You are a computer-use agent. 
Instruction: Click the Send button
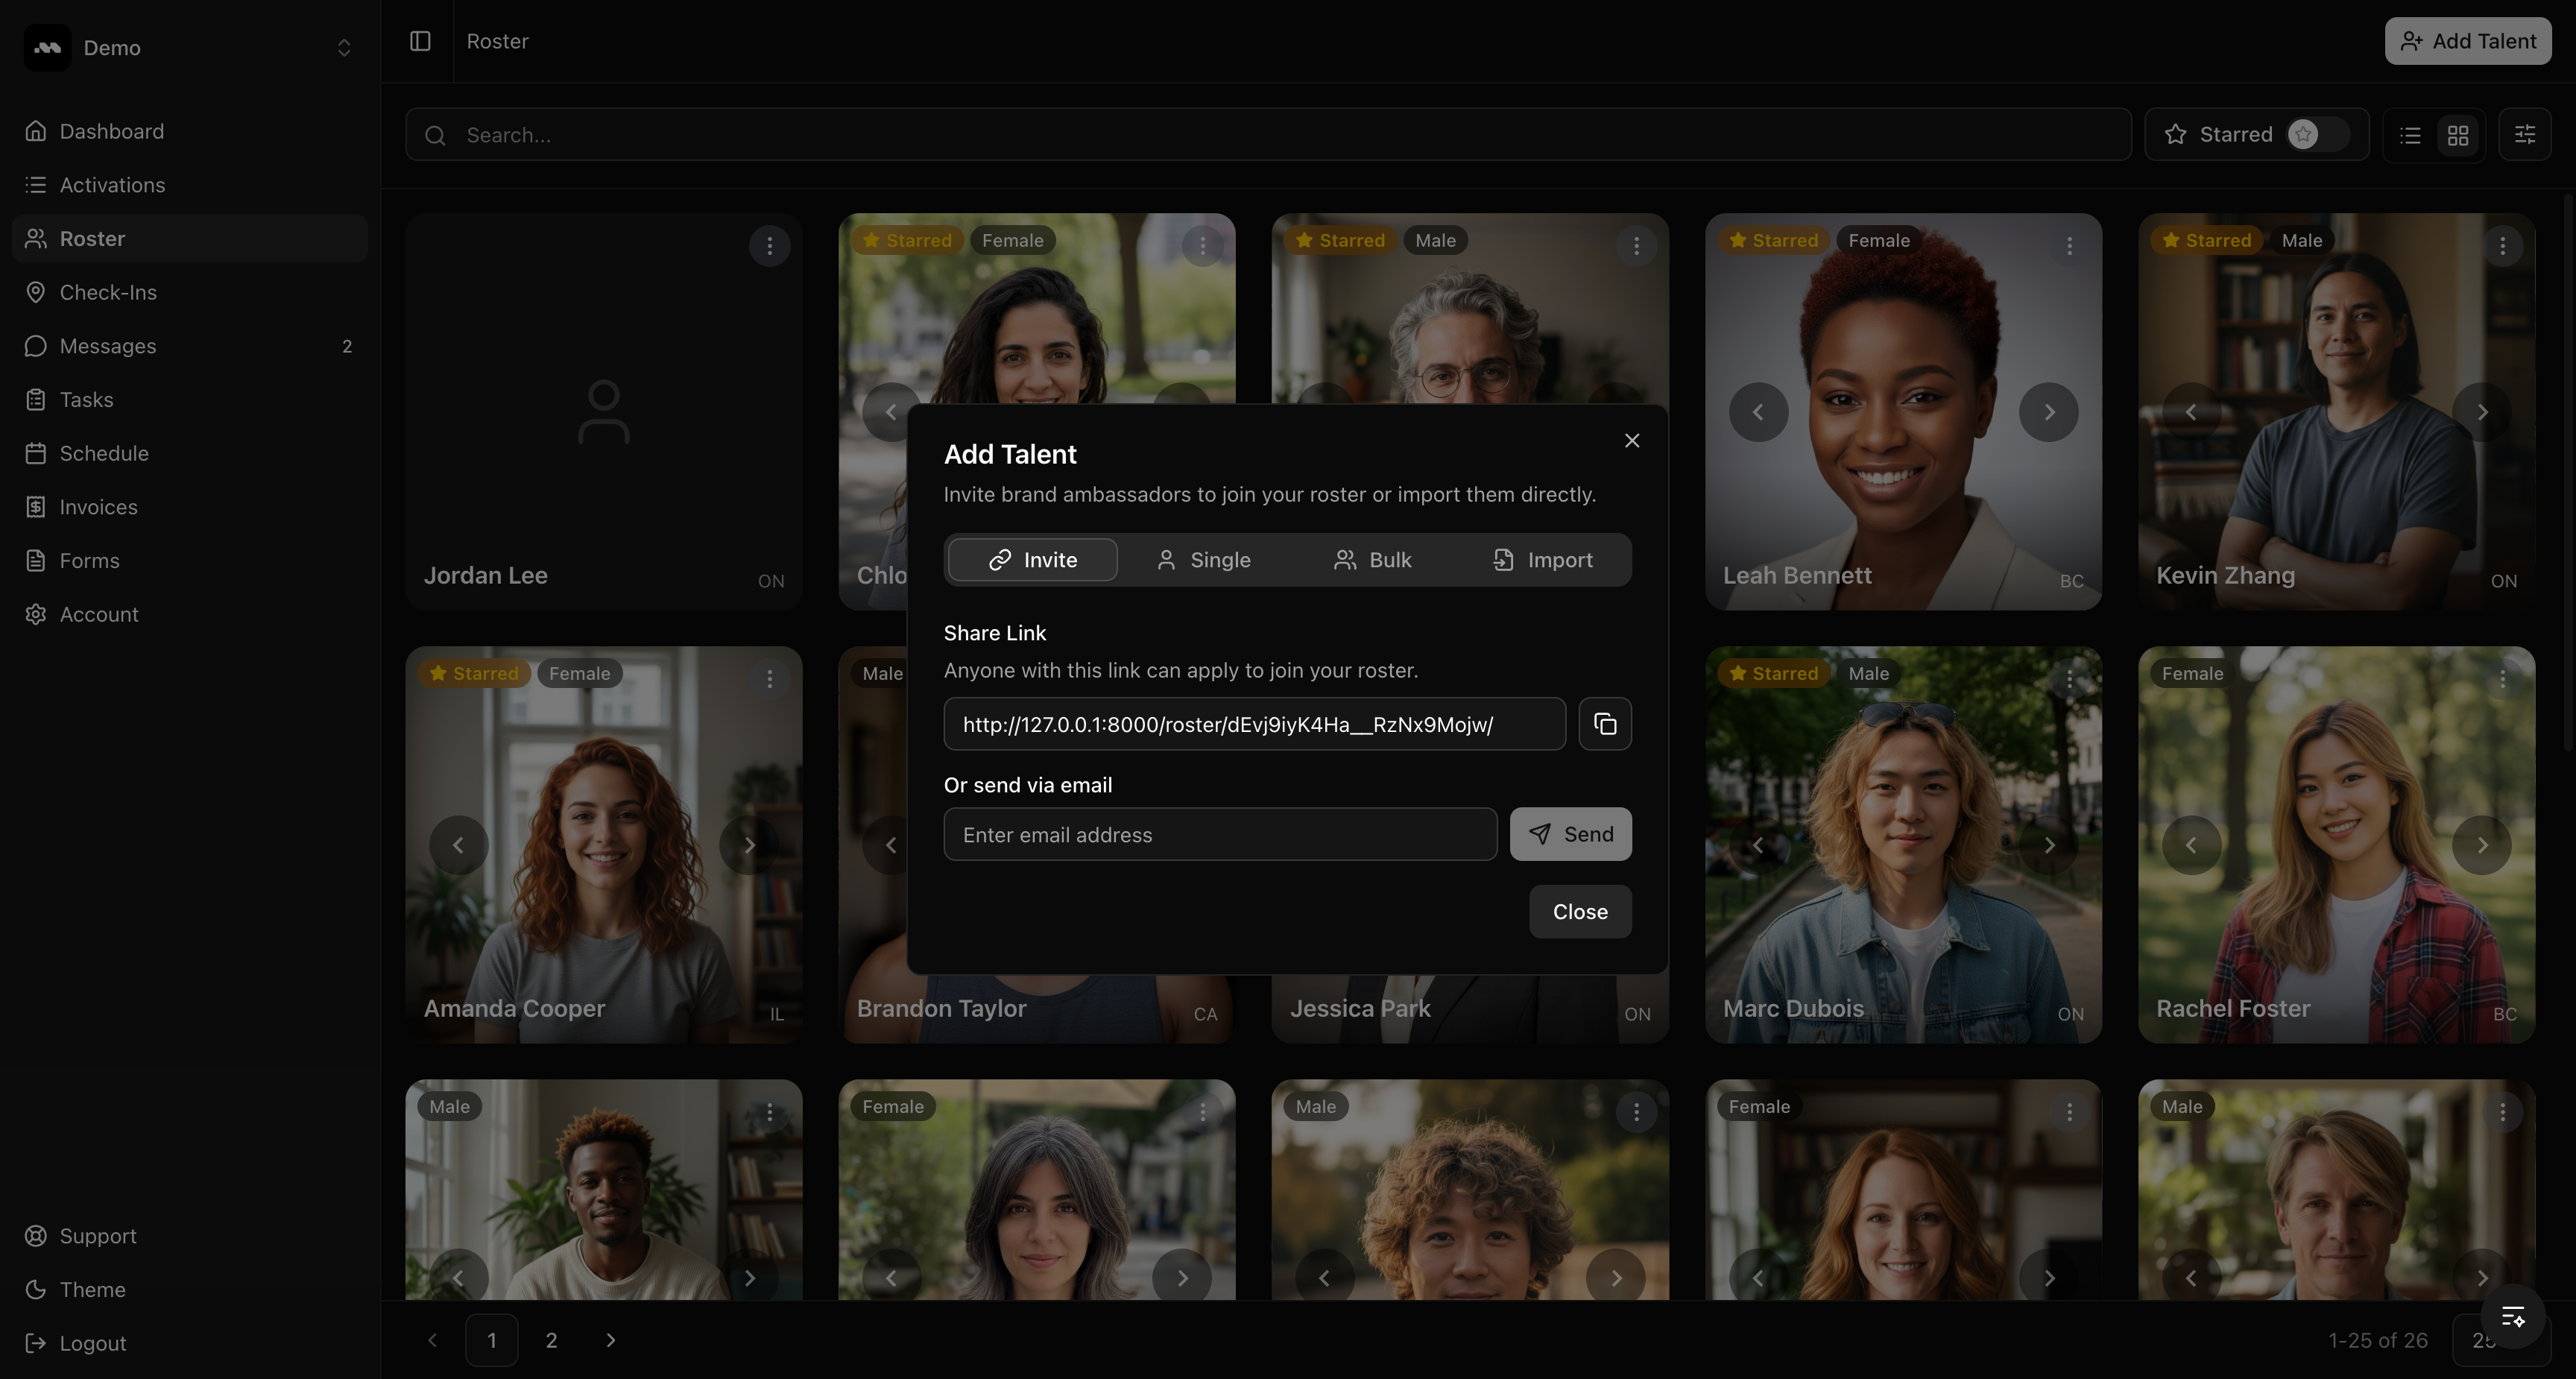(x=1570, y=834)
